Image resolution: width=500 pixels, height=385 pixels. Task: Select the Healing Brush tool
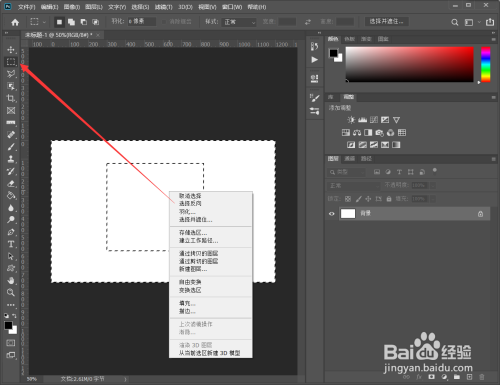coord(11,135)
